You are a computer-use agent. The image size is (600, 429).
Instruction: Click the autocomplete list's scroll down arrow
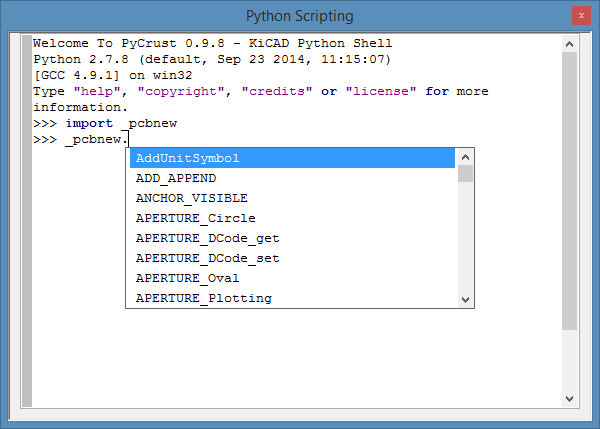click(x=465, y=299)
